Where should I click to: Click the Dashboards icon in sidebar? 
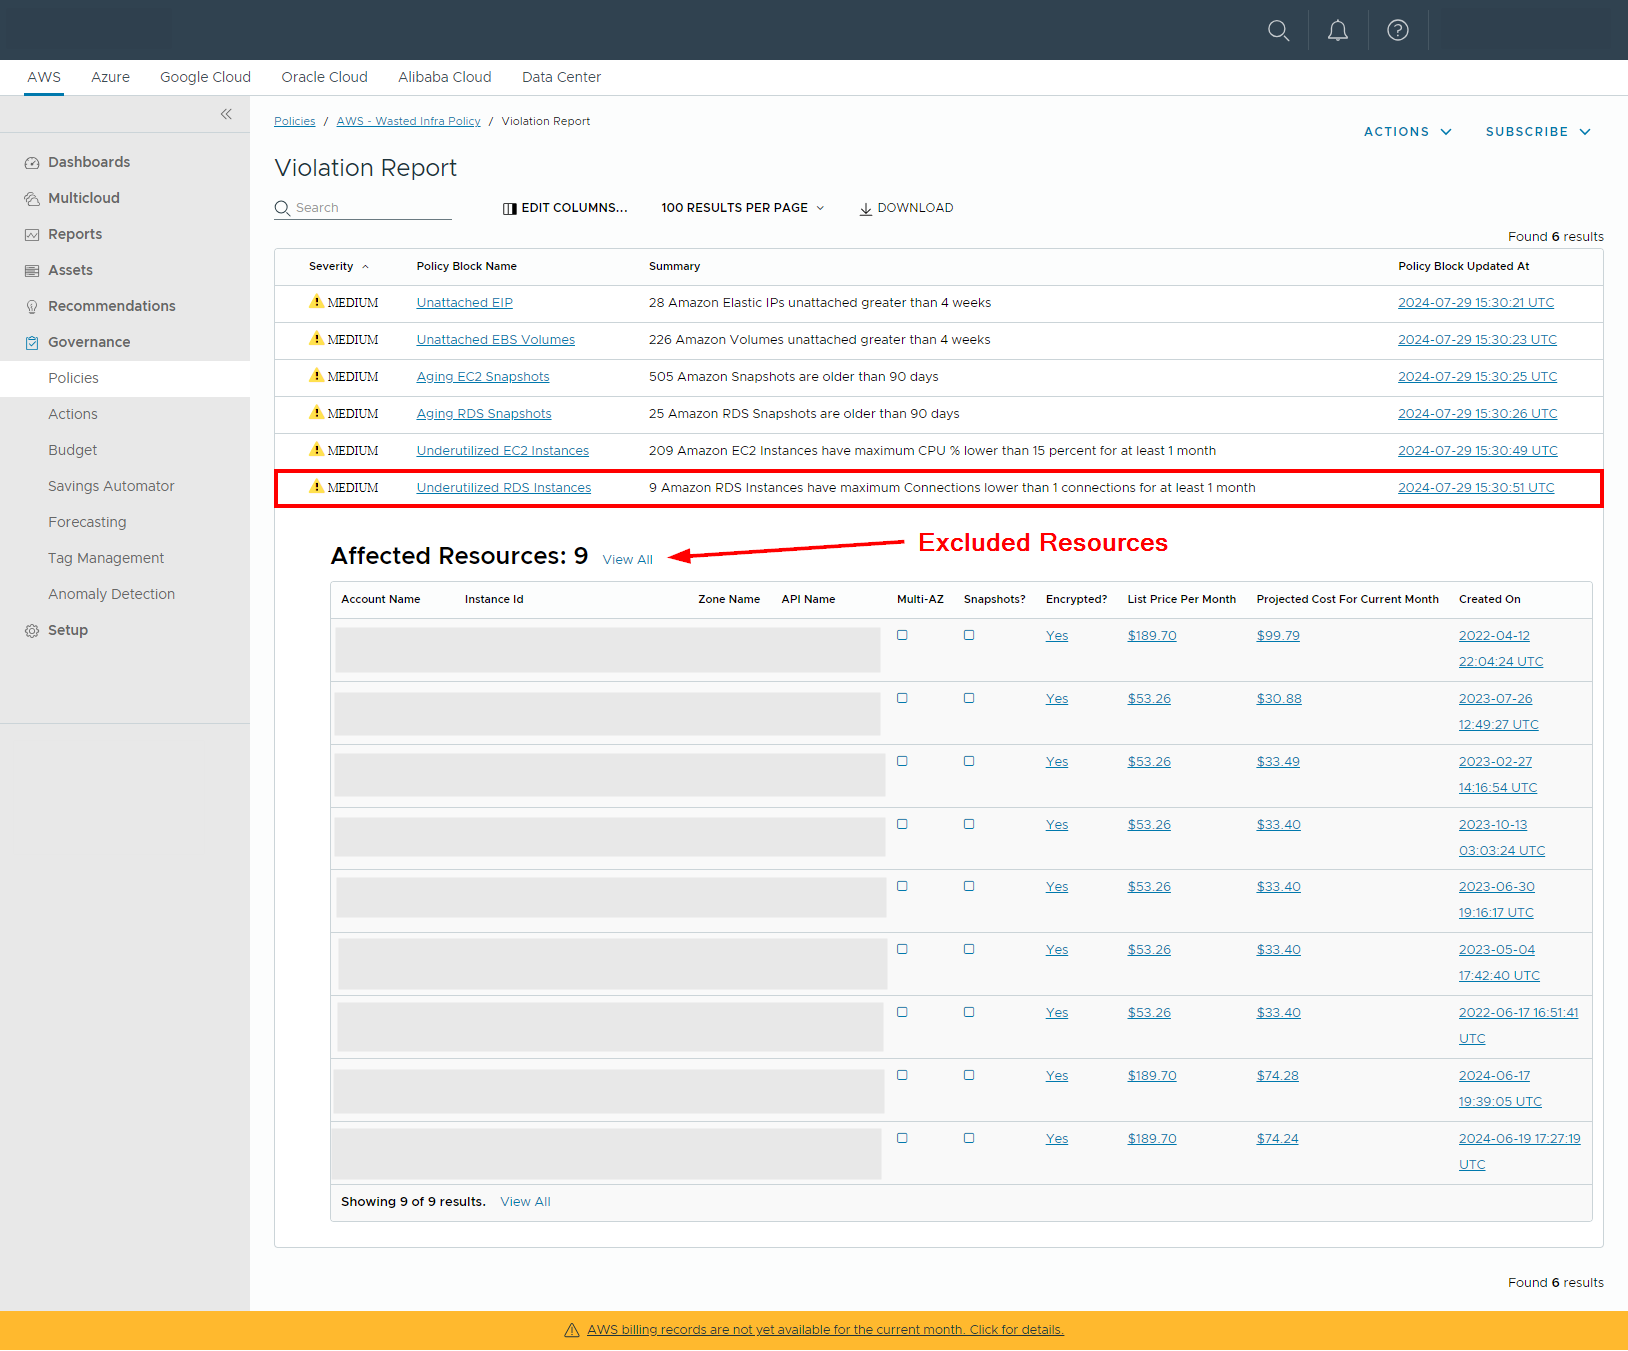[x=32, y=163]
